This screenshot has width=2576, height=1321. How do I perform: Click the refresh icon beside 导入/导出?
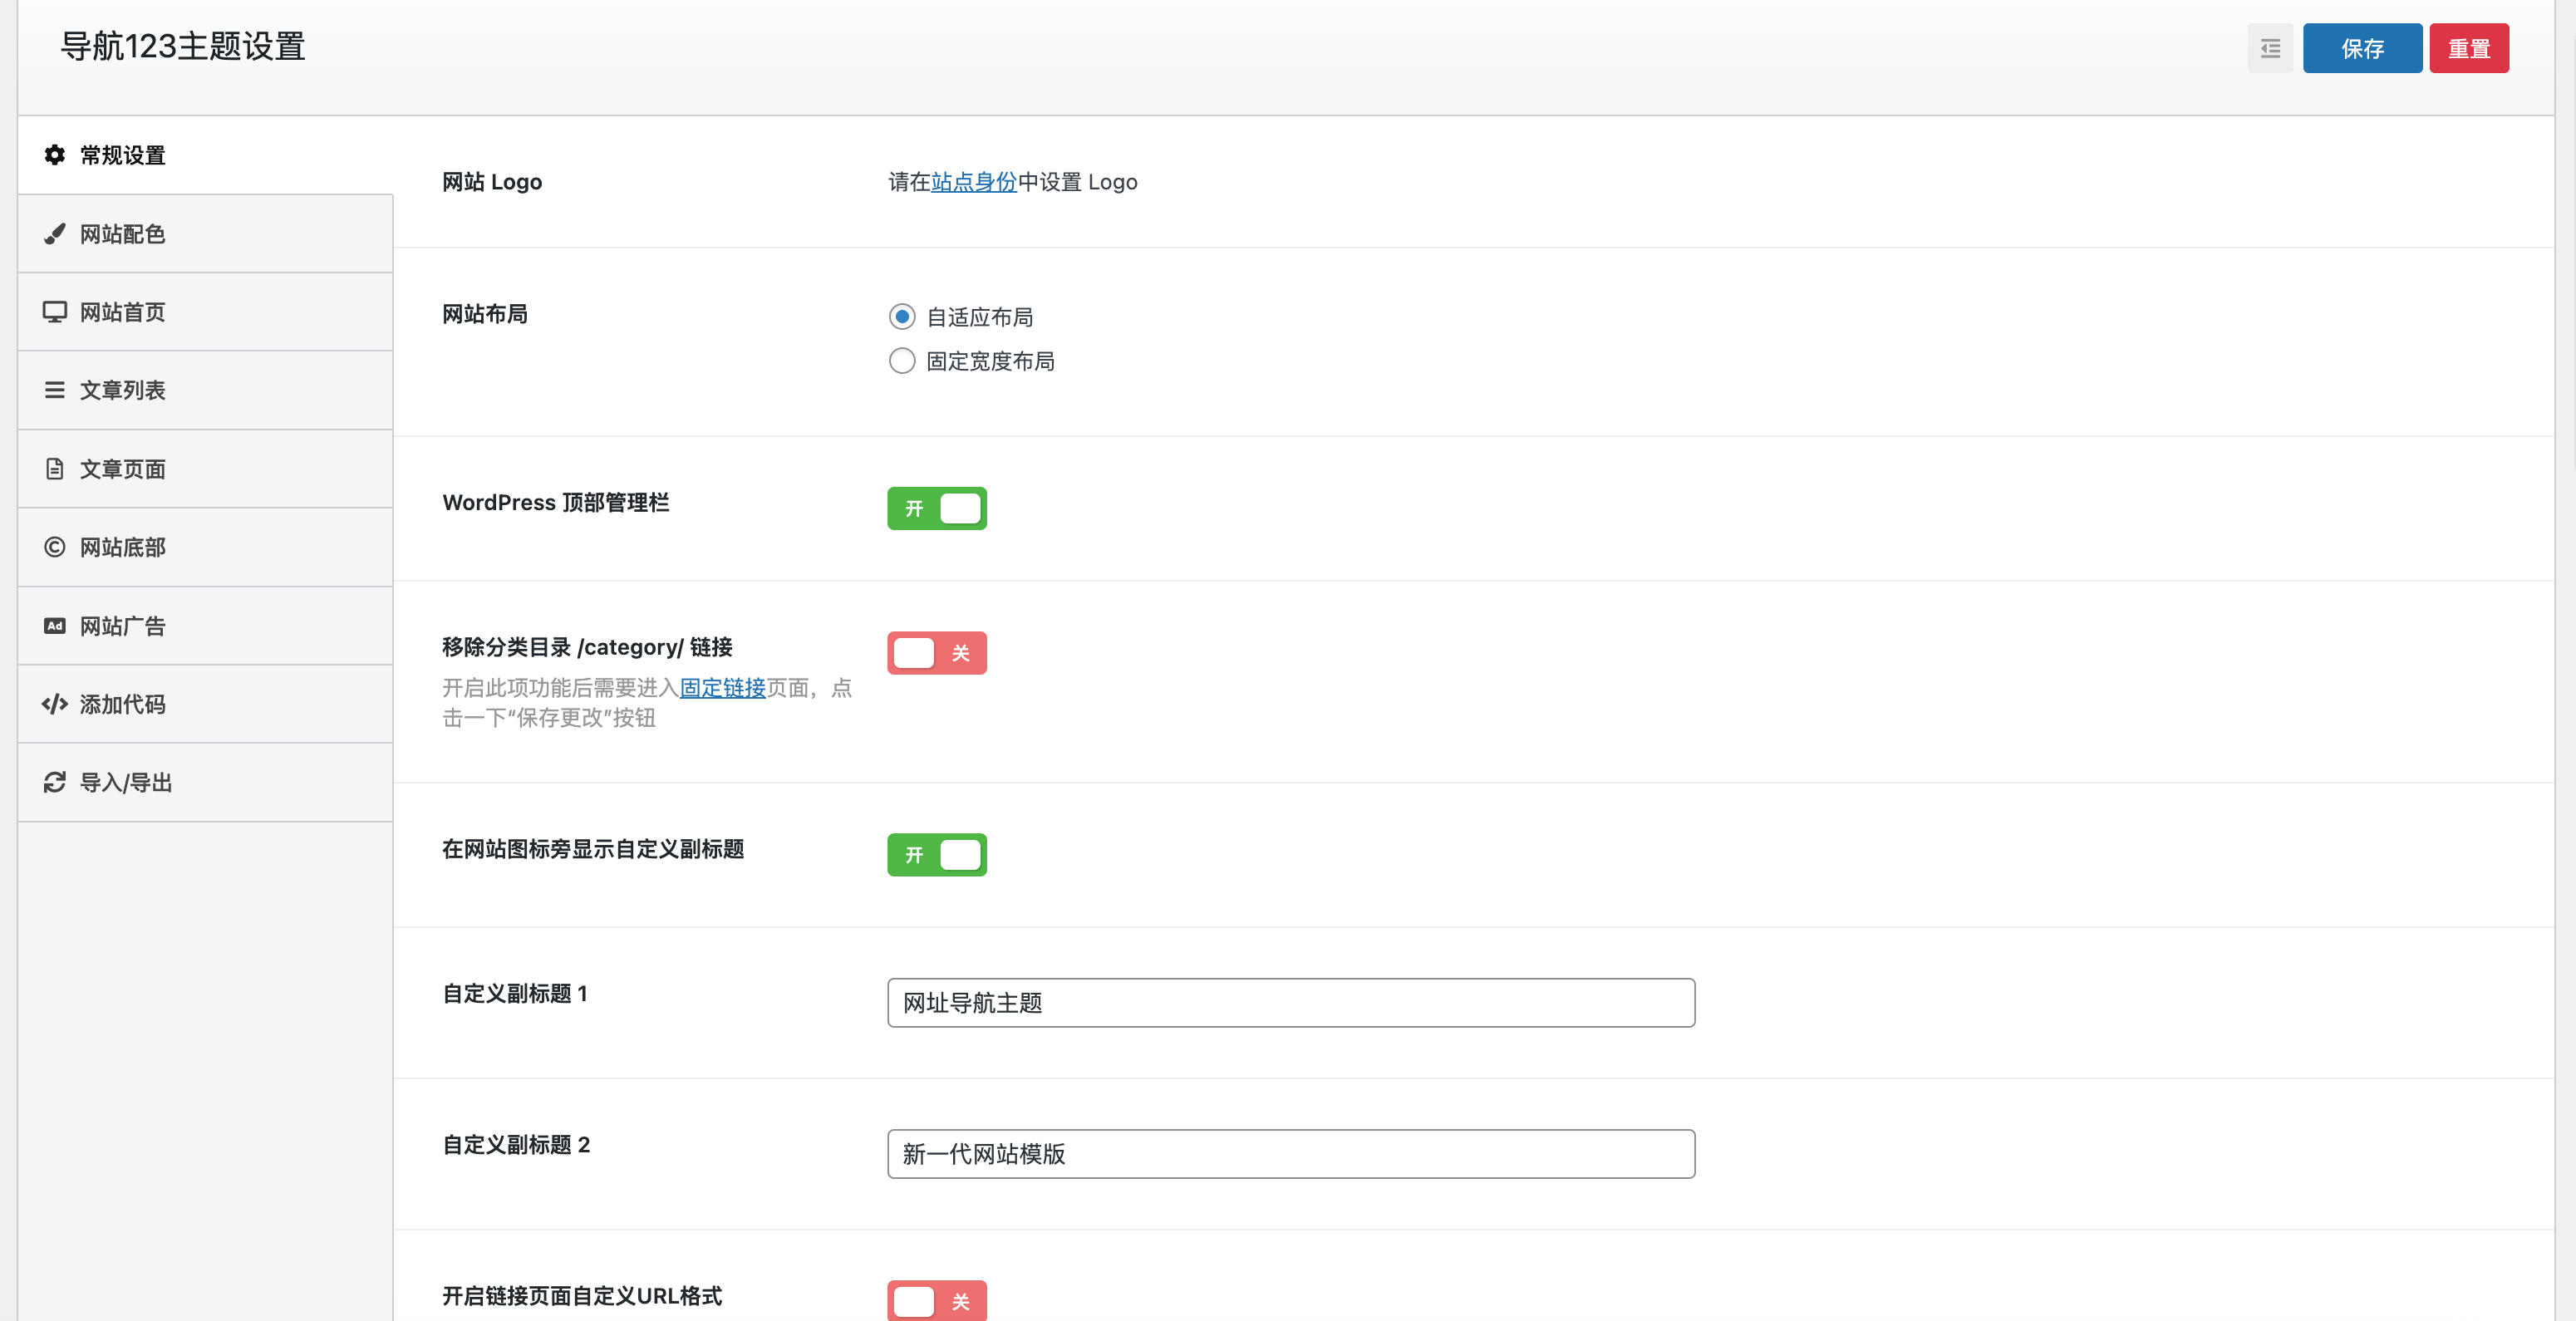pyautogui.click(x=55, y=782)
